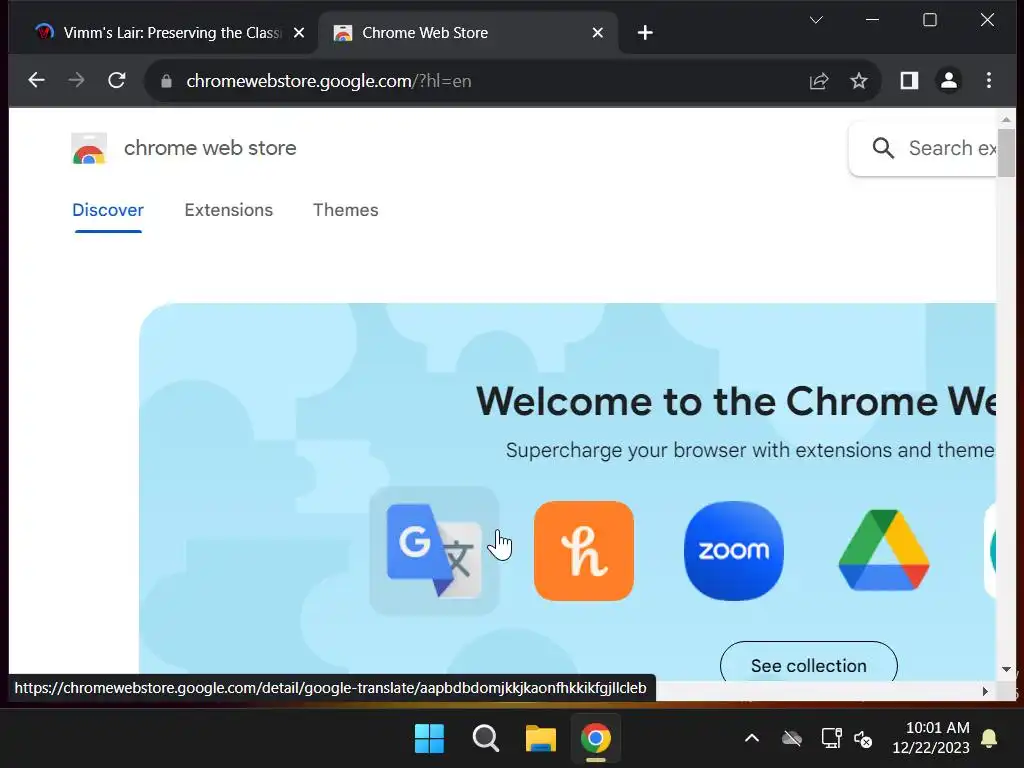Open the tab search dropdown arrow
The height and width of the screenshot is (768, 1024).
click(816, 20)
